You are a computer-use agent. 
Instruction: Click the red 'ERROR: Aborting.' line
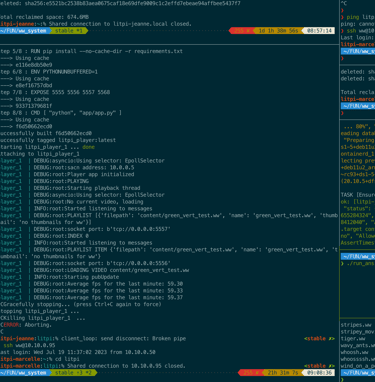tap(26, 325)
